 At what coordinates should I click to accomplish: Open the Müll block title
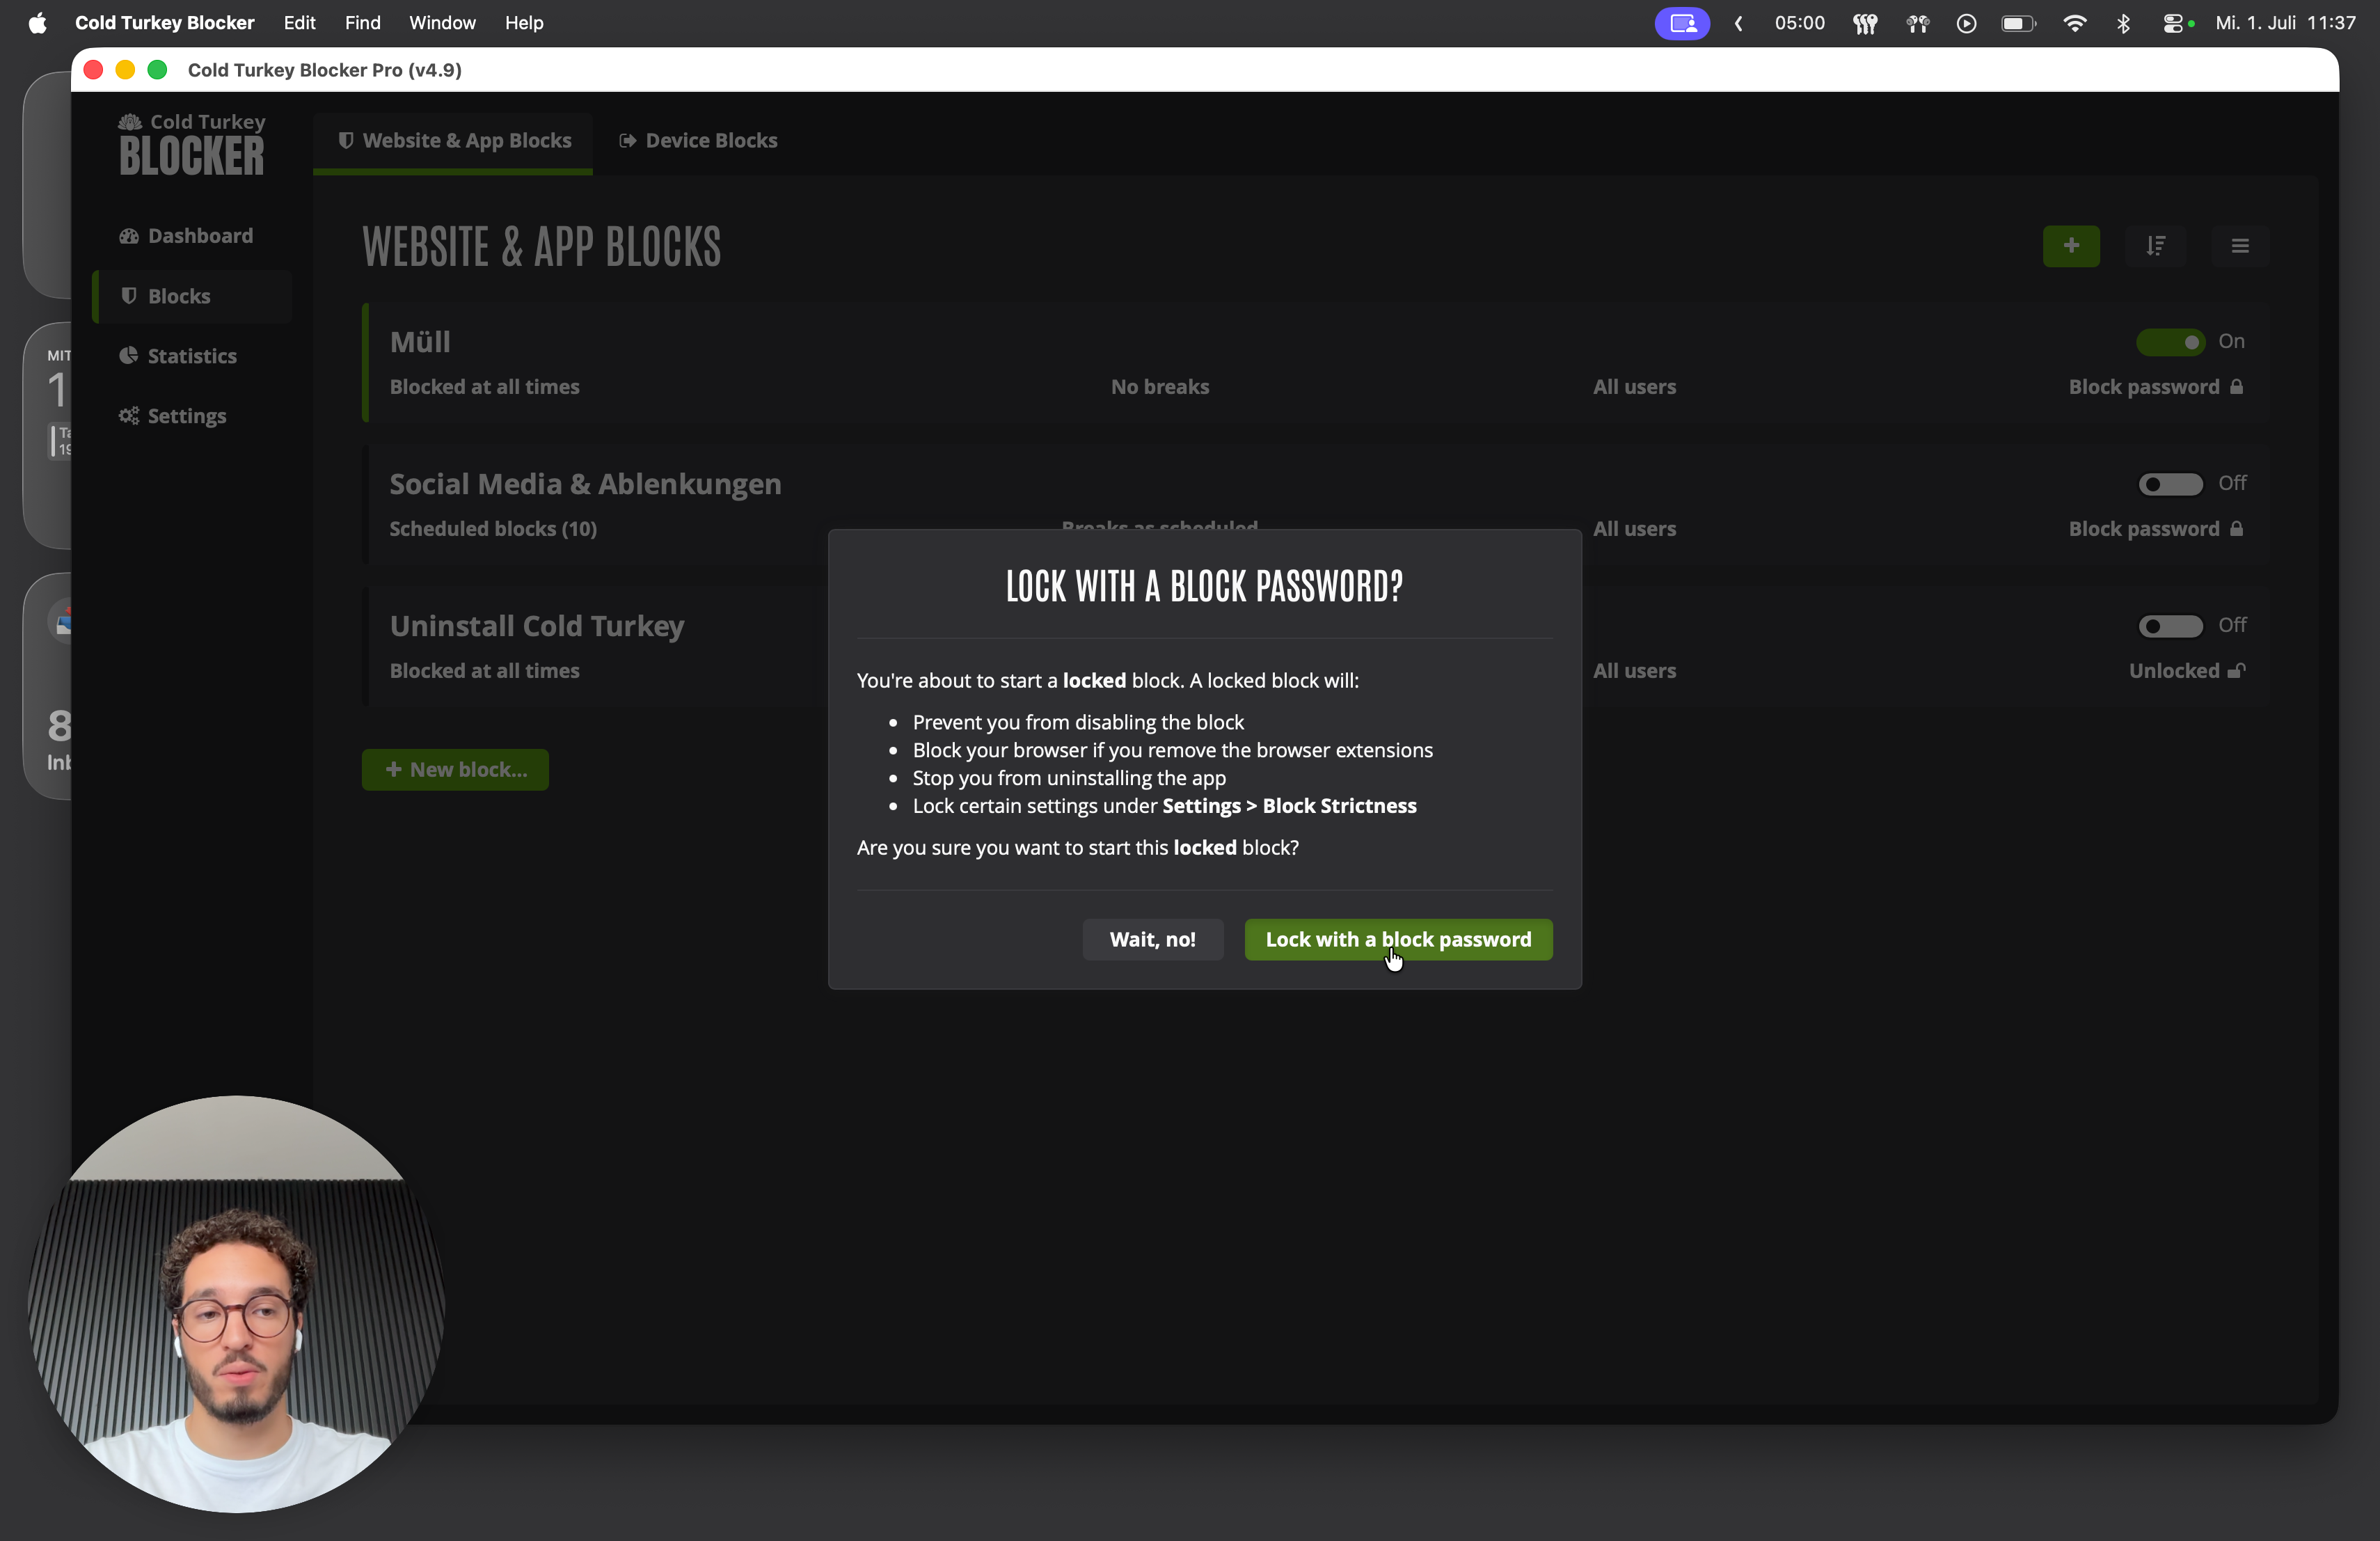click(420, 342)
